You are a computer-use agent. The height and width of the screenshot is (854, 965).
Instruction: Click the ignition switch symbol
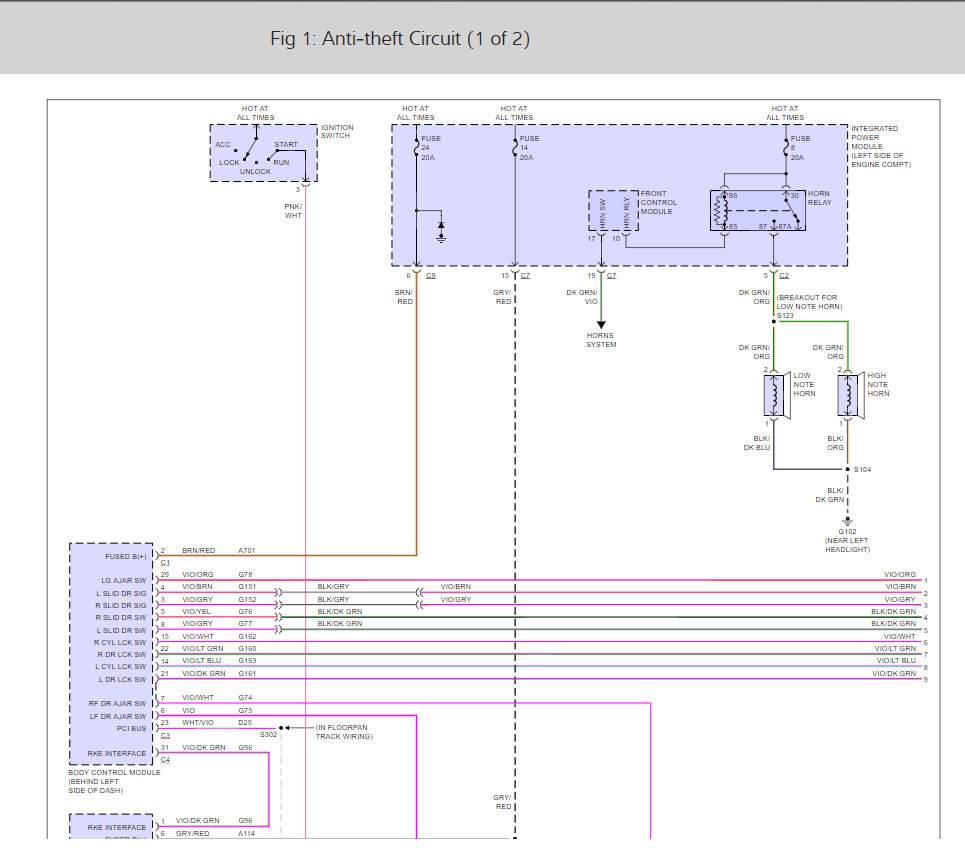point(262,153)
